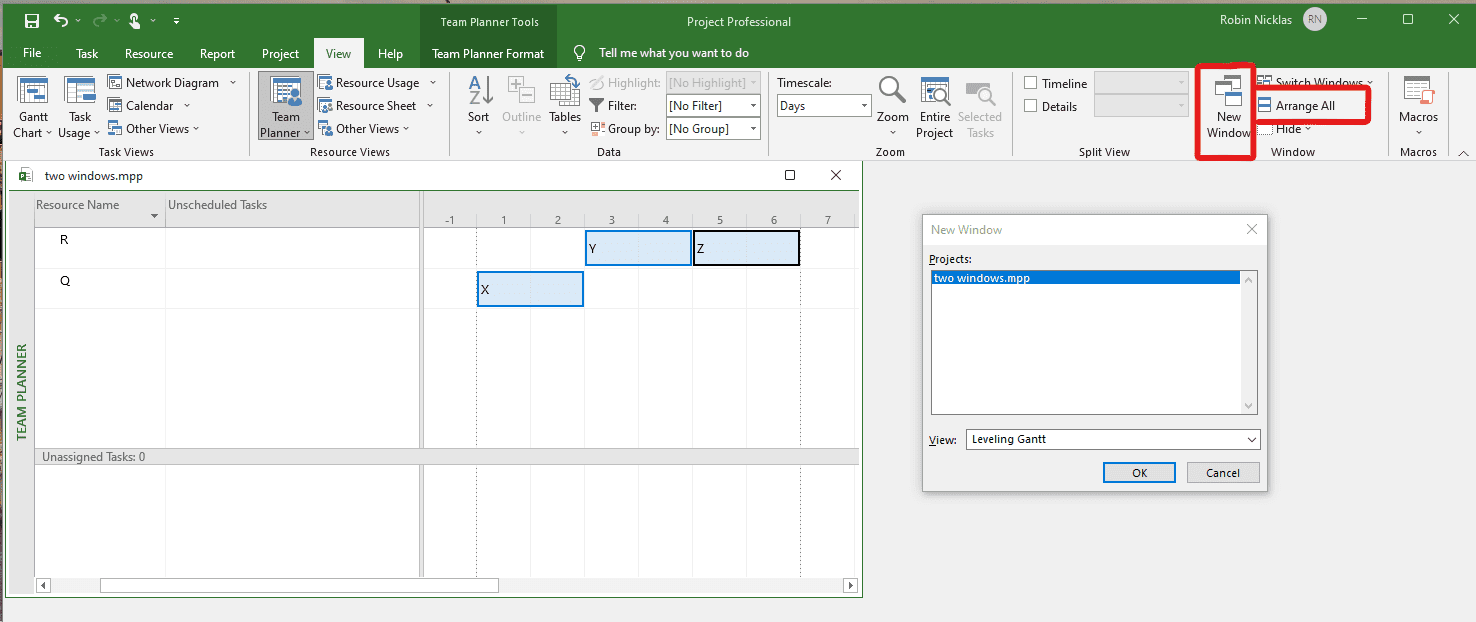Click the Sort A-Z button
The width and height of the screenshot is (1476, 622).
pos(479,107)
